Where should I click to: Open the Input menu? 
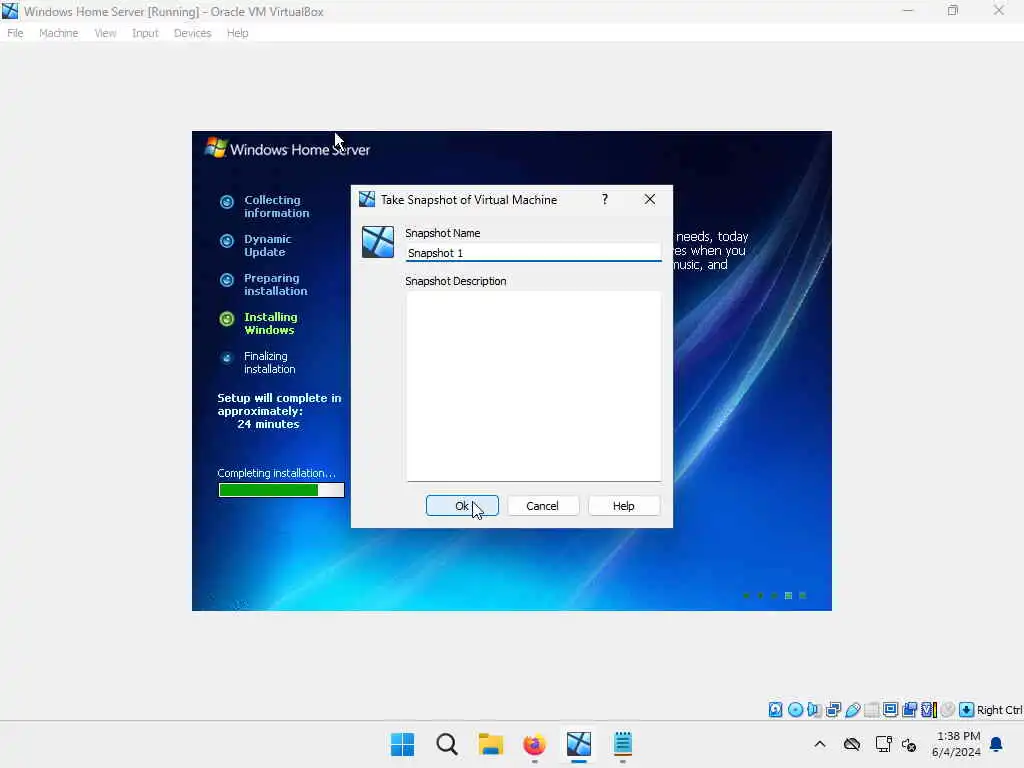tap(145, 33)
